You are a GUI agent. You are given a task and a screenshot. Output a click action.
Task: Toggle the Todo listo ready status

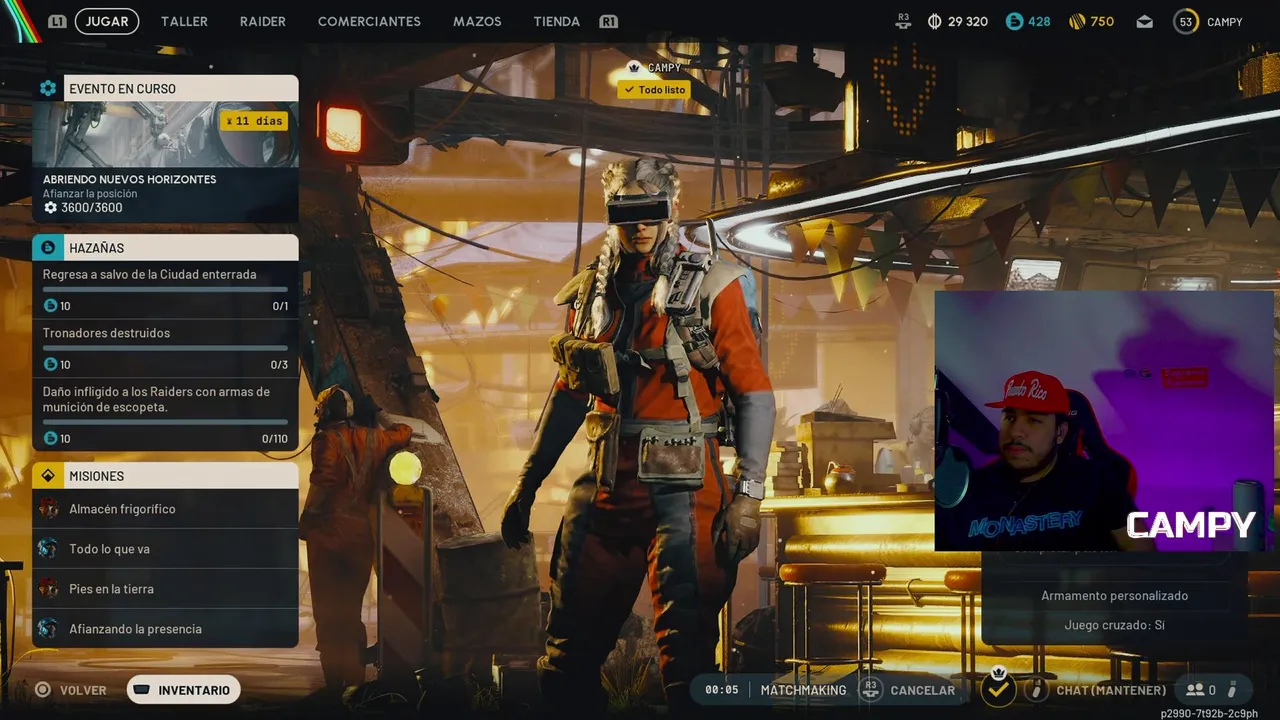654,90
